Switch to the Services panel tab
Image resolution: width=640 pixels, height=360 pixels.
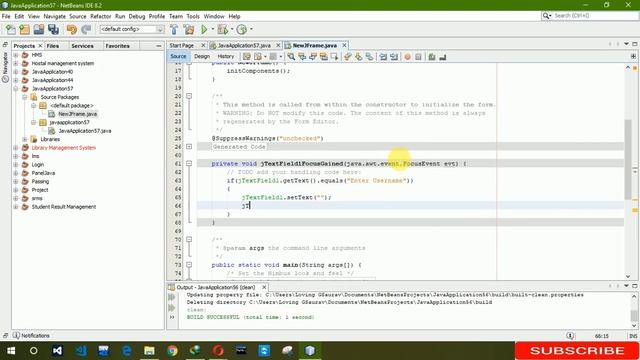coord(82,46)
